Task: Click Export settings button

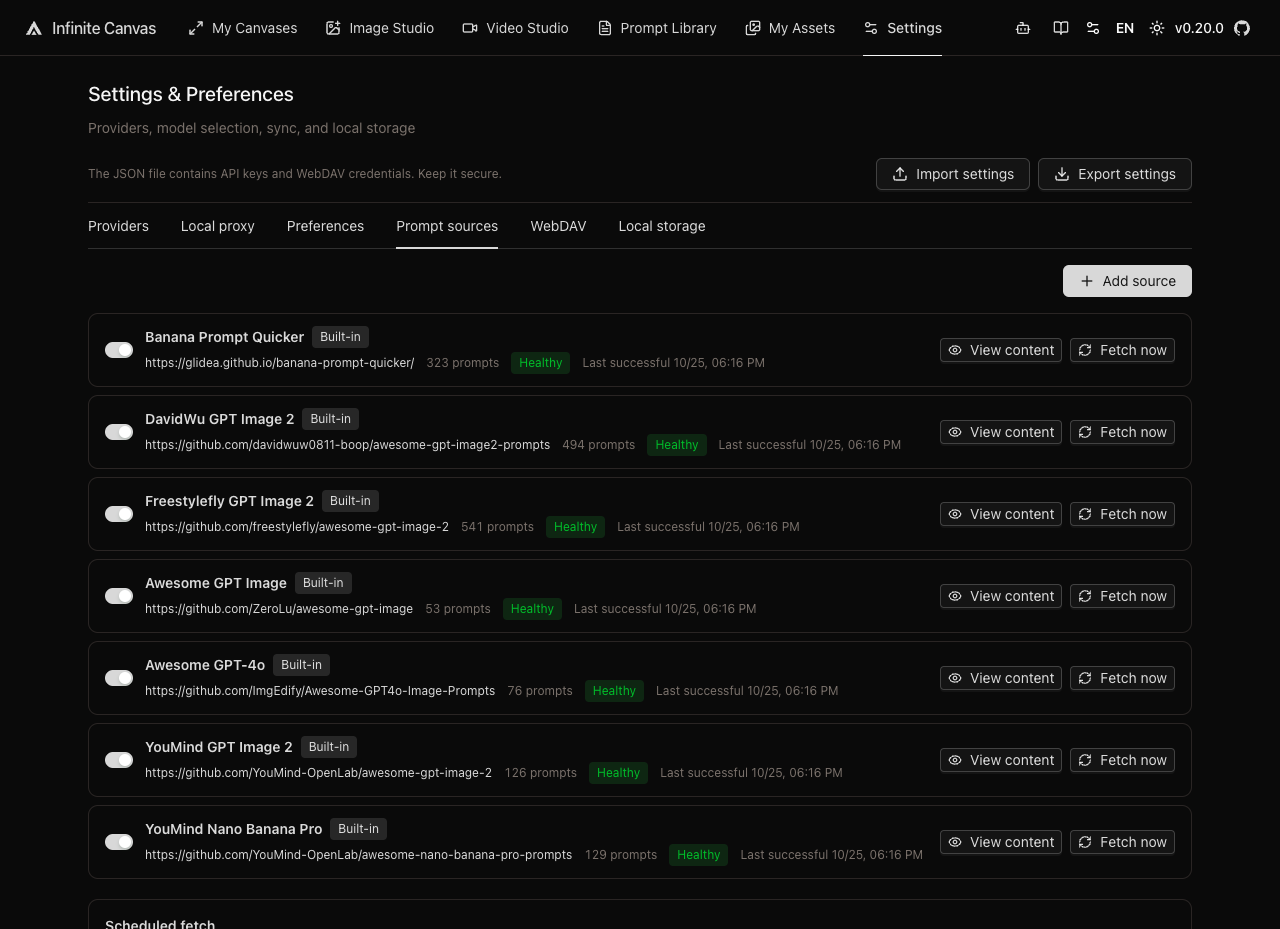Action: click(x=1115, y=174)
